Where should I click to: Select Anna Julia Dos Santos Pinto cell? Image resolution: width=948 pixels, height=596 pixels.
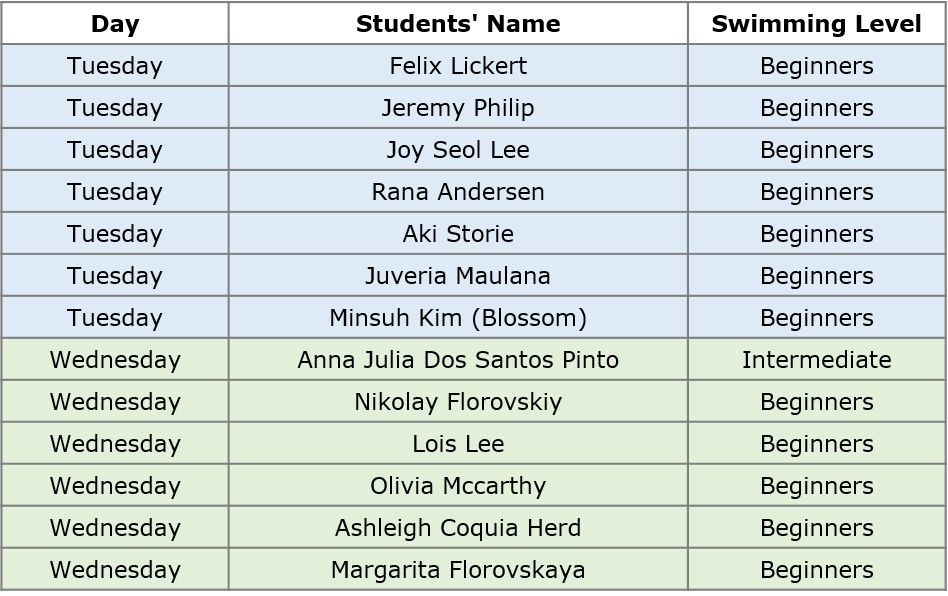(x=458, y=360)
